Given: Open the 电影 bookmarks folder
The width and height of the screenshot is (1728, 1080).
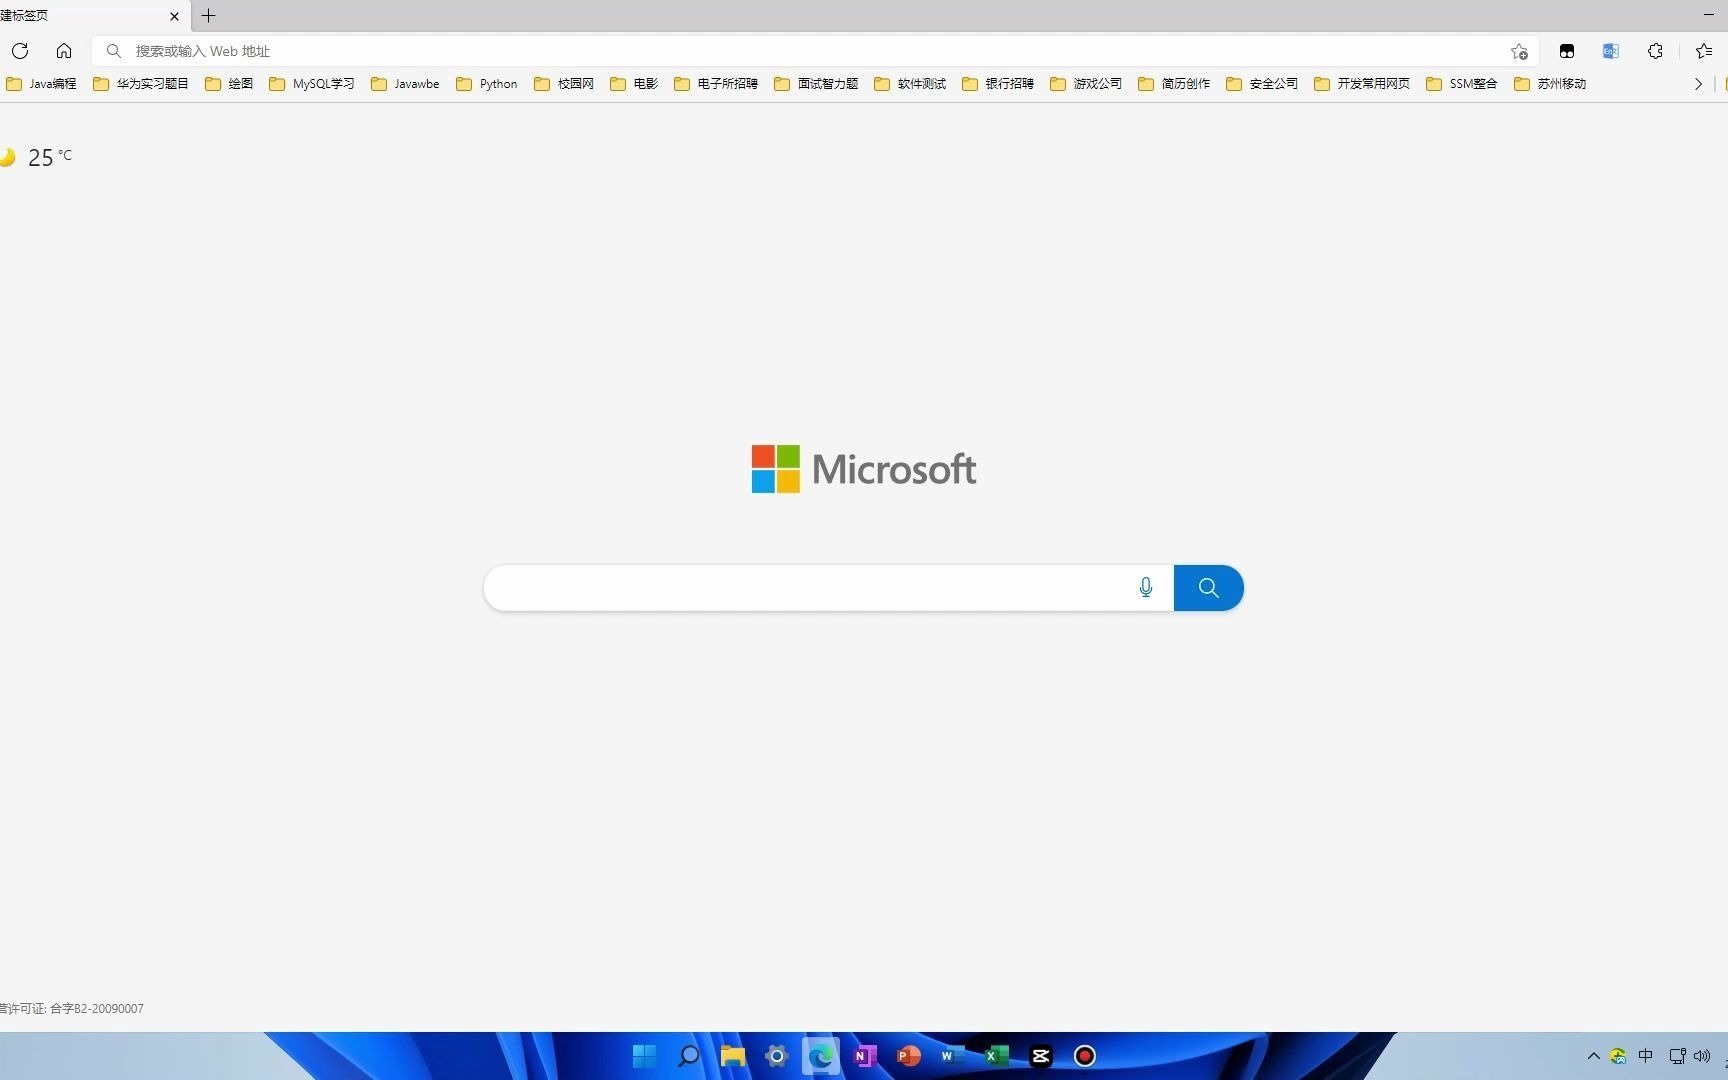Looking at the screenshot, I should 634,84.
